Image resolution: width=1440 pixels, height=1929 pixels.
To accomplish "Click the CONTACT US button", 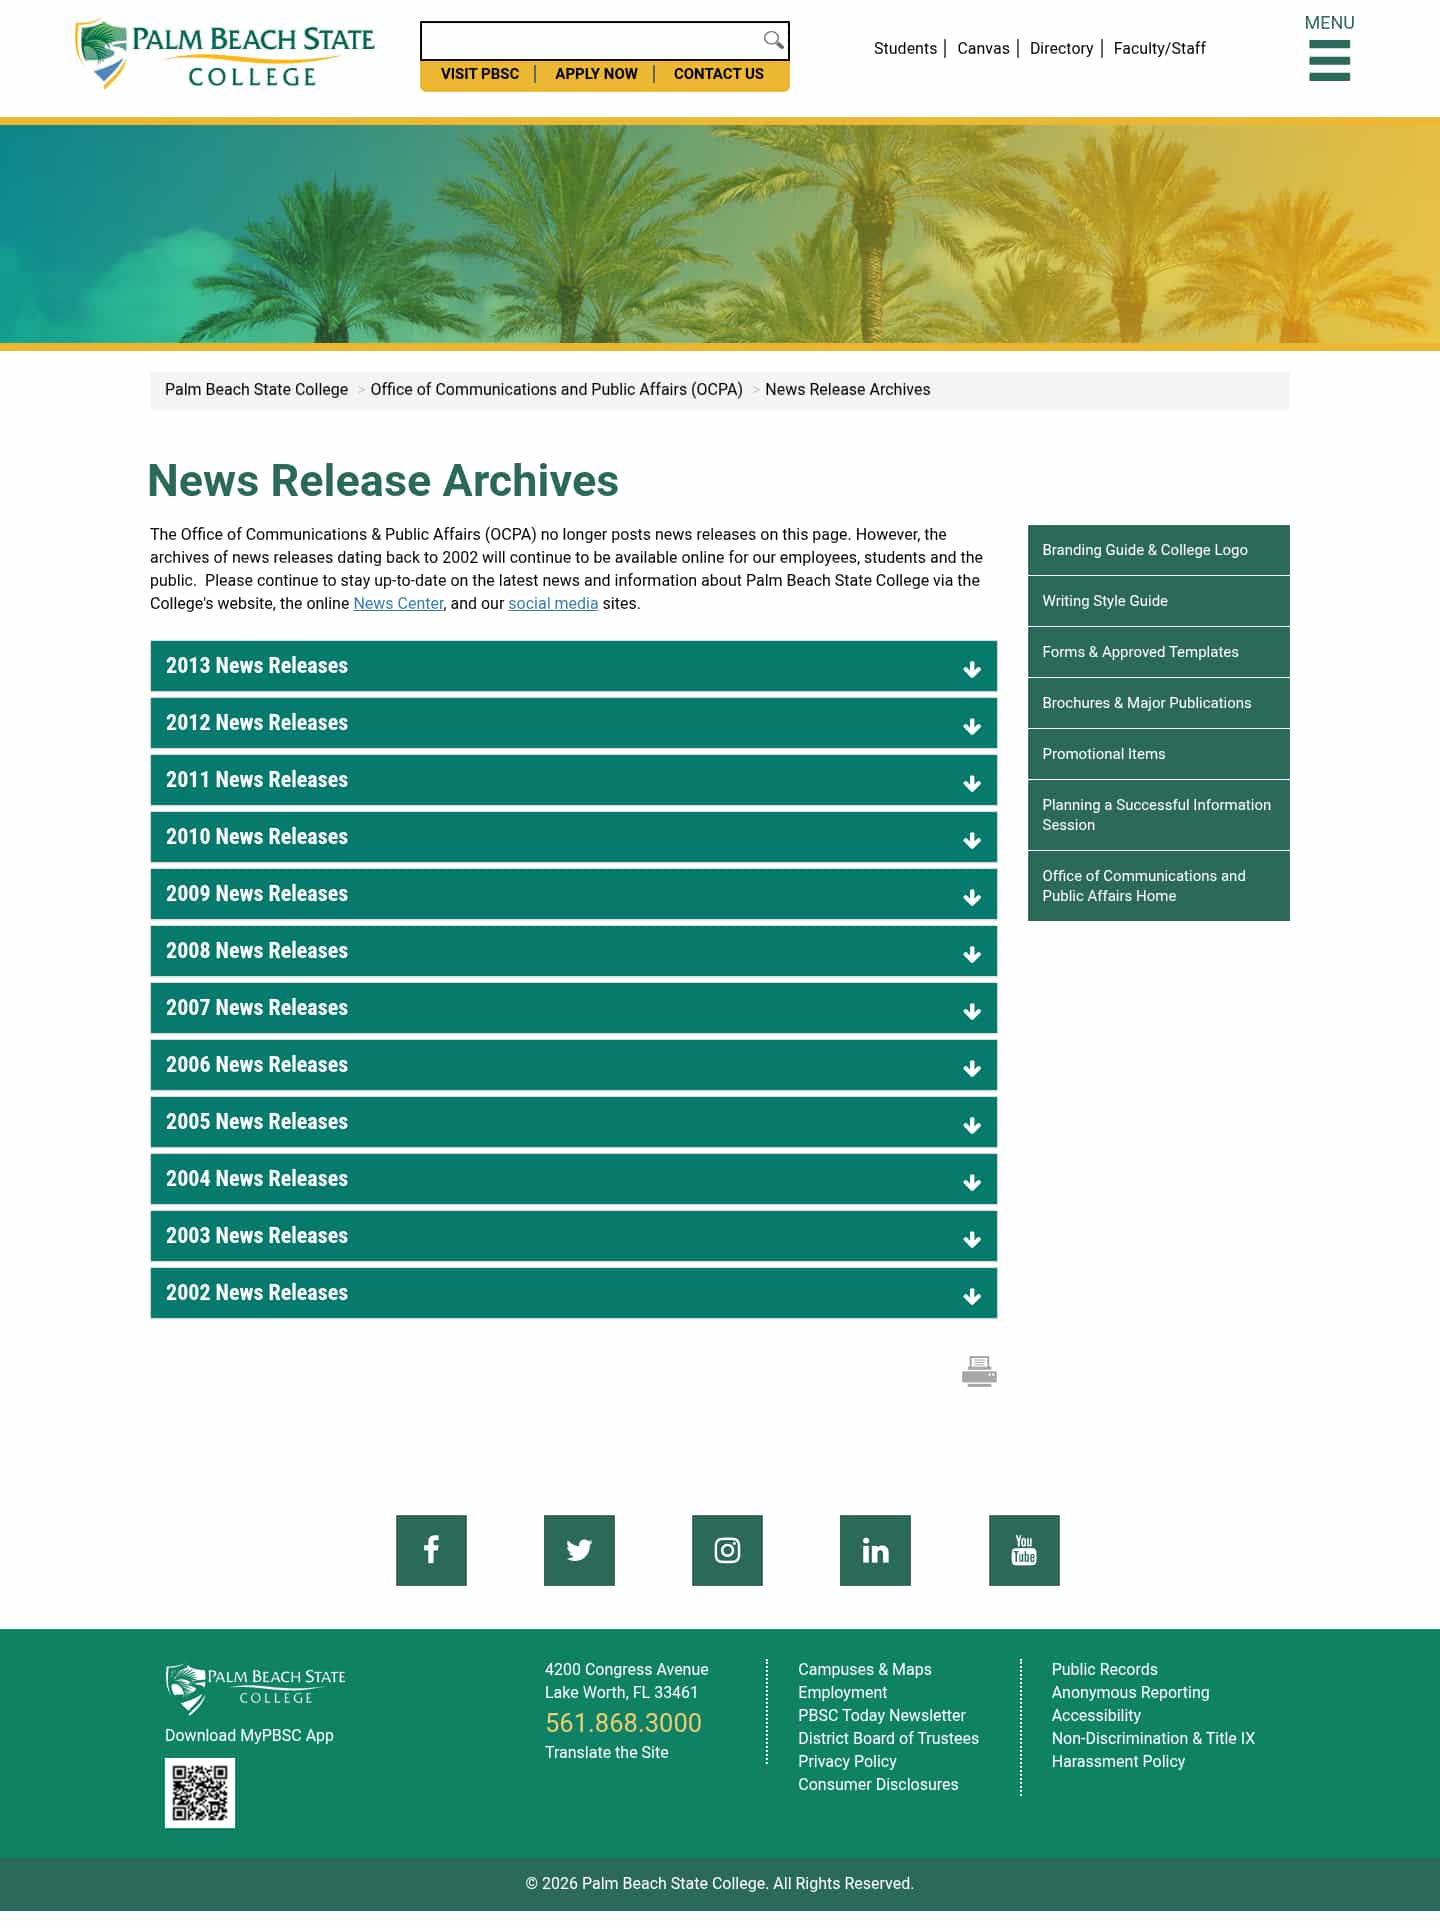I will pos(719,74).
